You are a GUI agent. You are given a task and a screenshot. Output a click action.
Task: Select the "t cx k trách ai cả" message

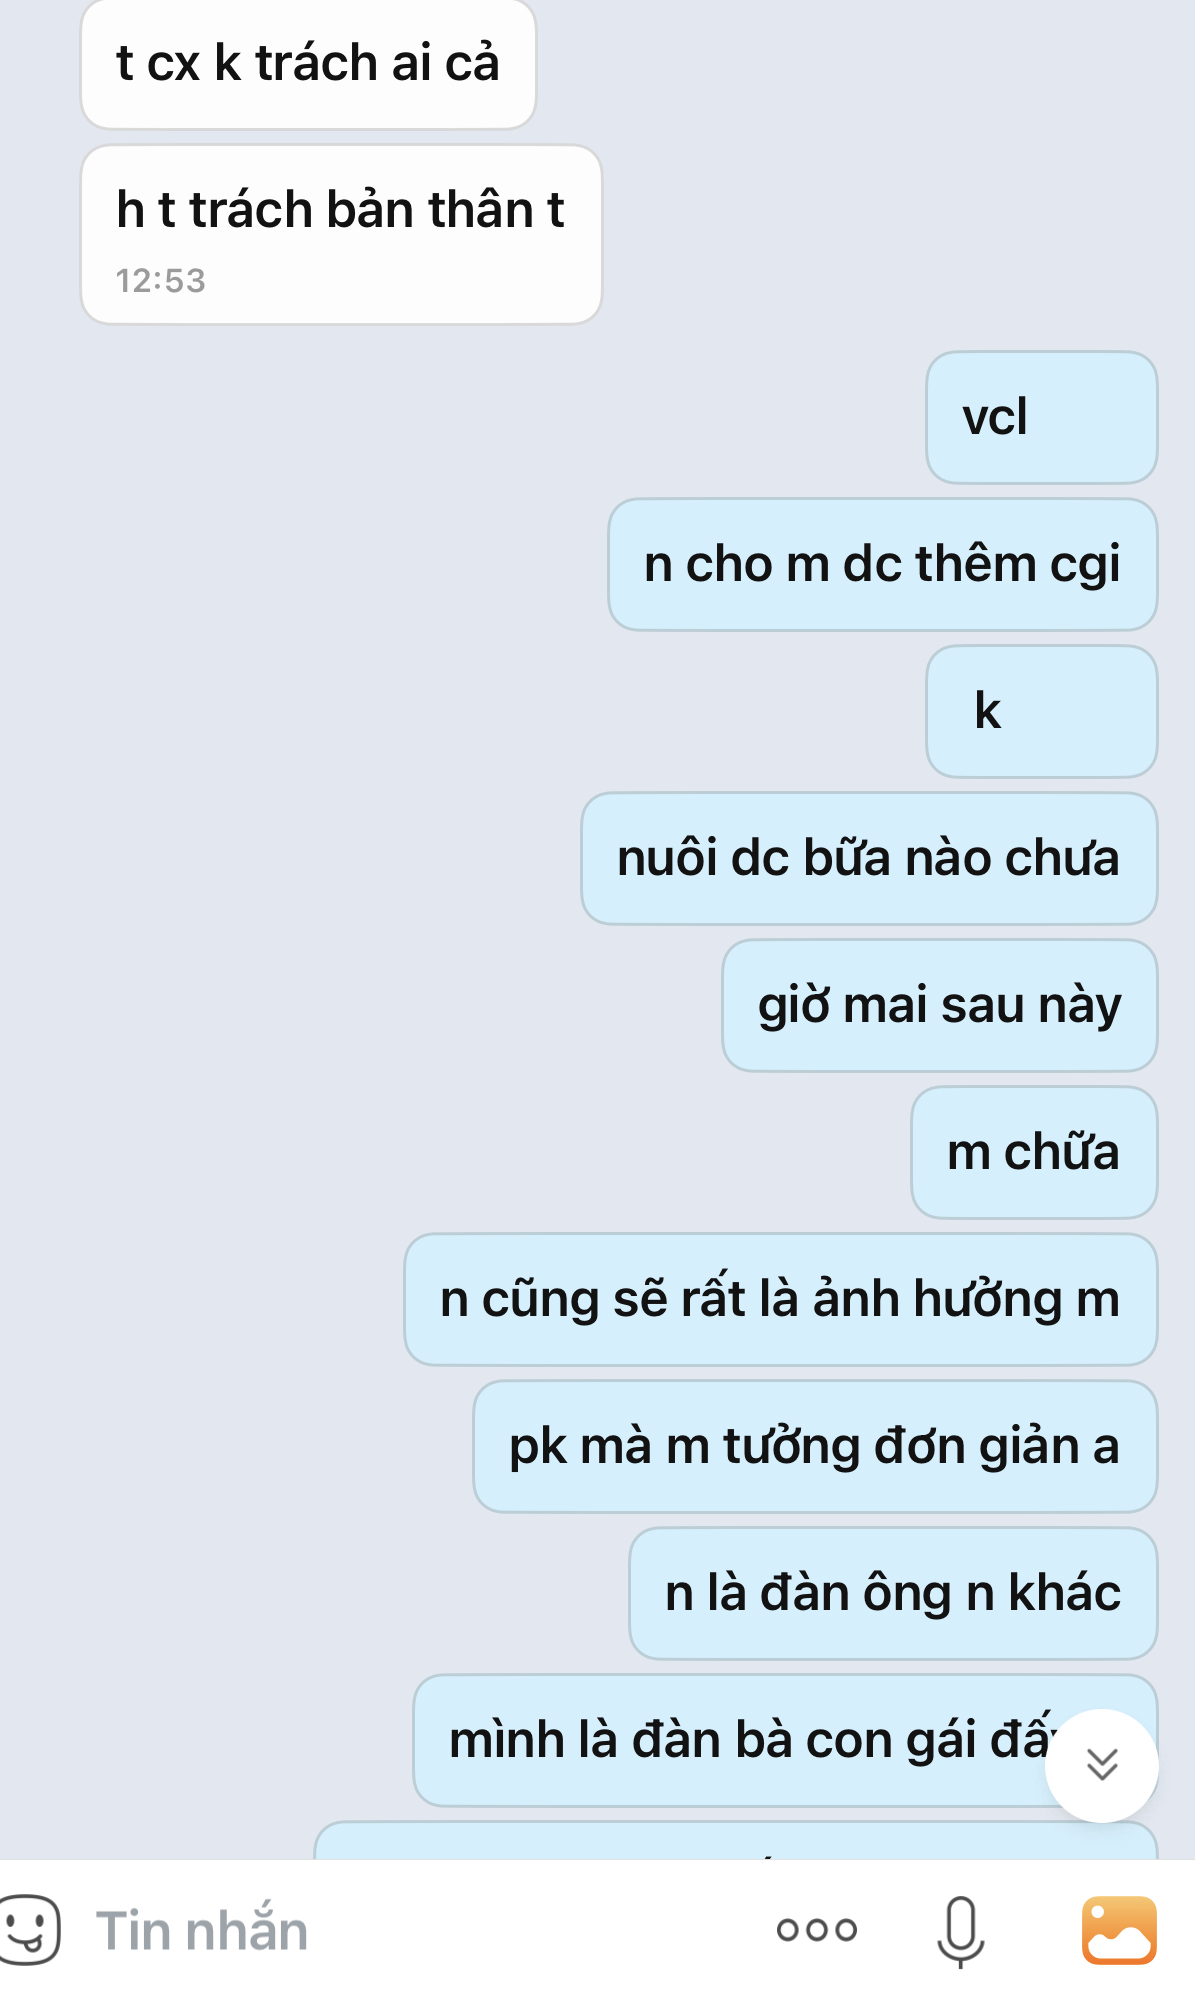pyautogui.click(x=308, y=64)
